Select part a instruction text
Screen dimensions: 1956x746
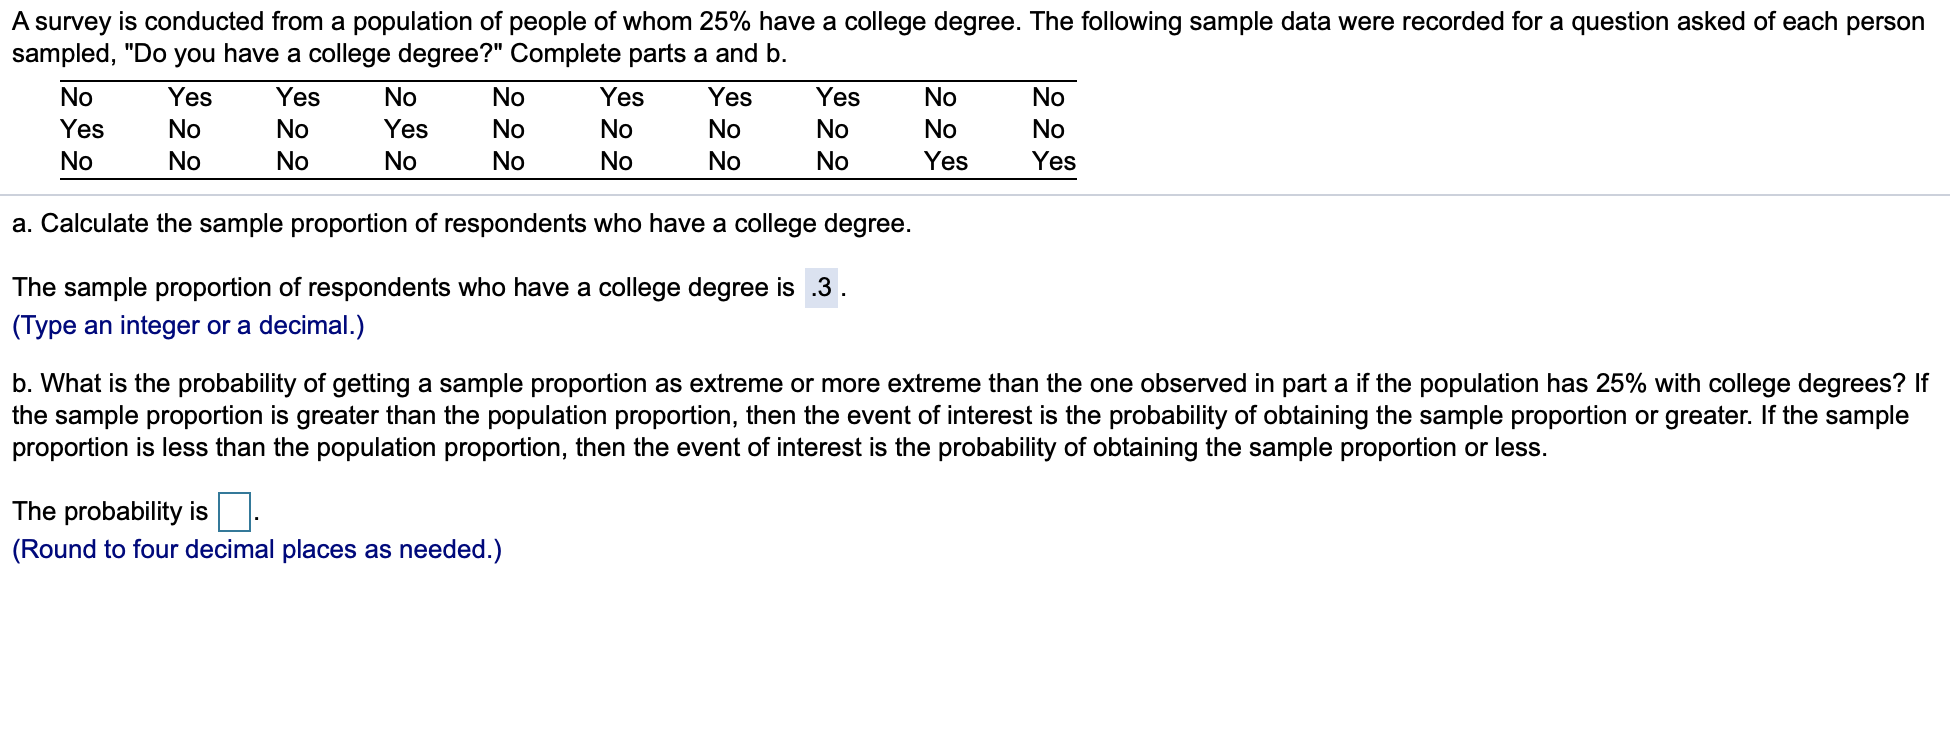[461, 224]
